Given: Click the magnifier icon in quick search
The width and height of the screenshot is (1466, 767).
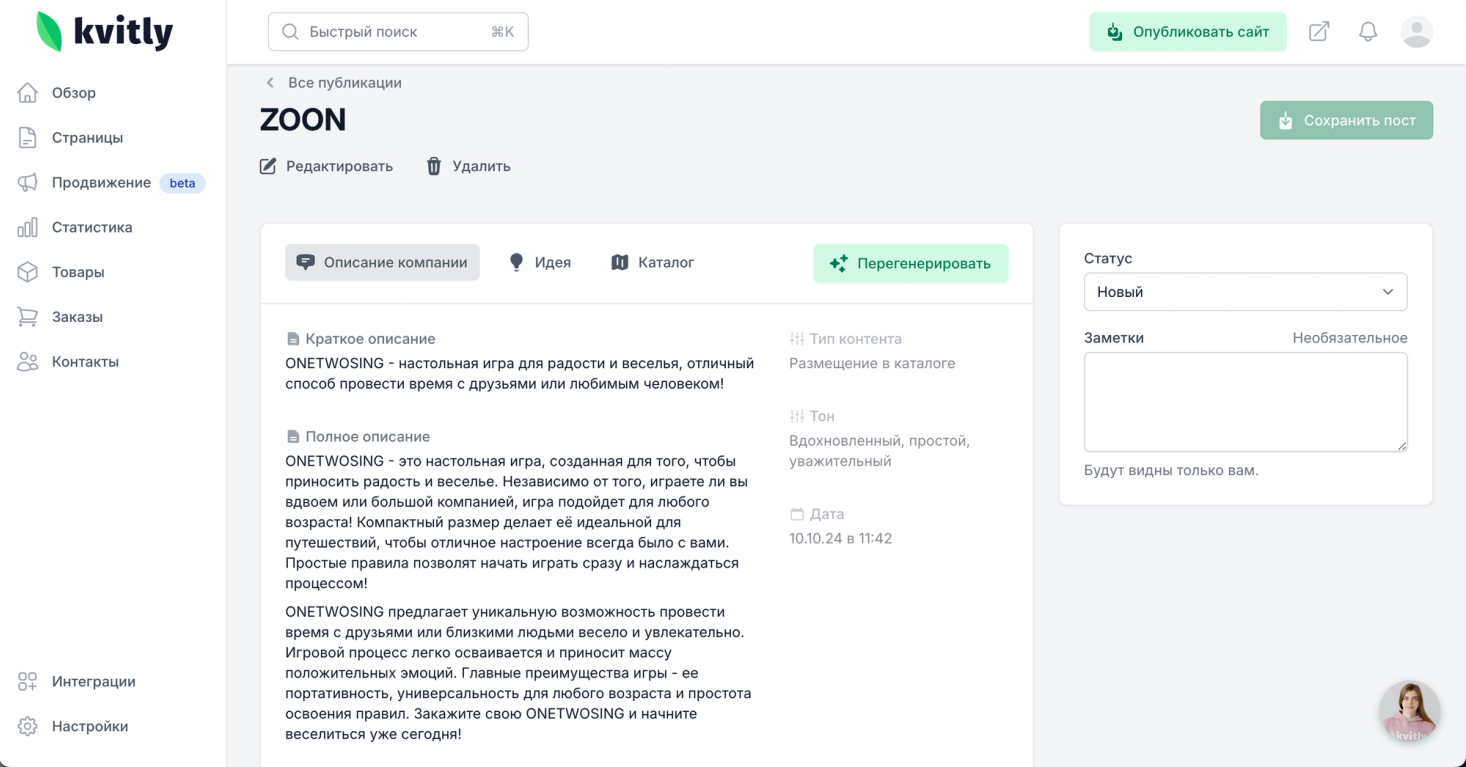Looking at the screenshot, I should coord(291,32).
